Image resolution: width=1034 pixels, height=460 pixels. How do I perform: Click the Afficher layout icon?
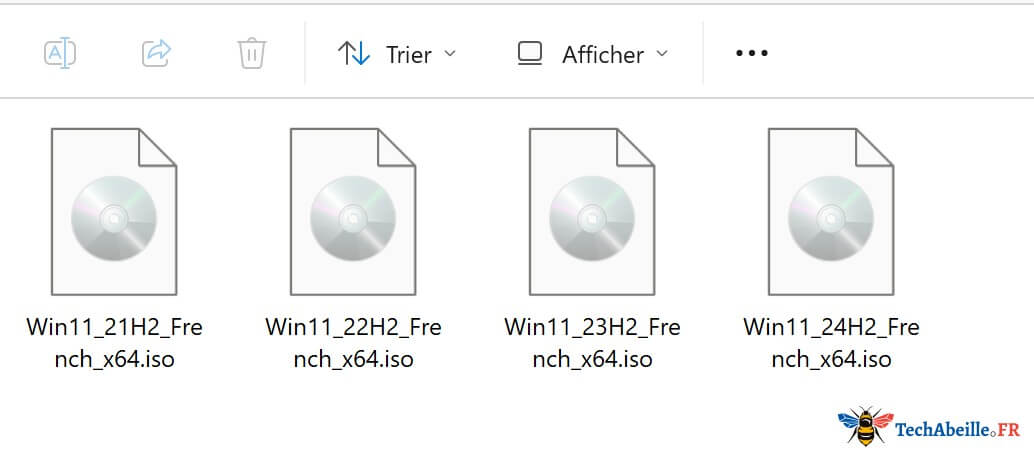point(530,53)
